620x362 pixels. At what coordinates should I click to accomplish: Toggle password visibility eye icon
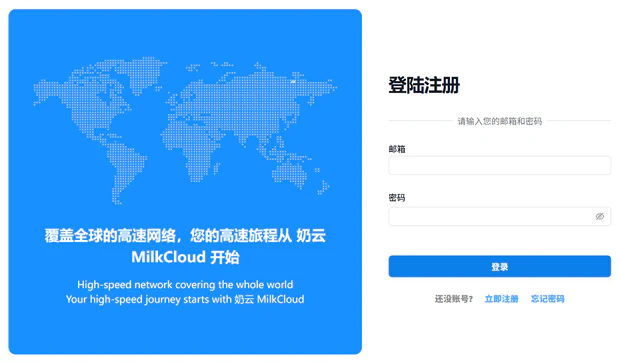(599, 217)
